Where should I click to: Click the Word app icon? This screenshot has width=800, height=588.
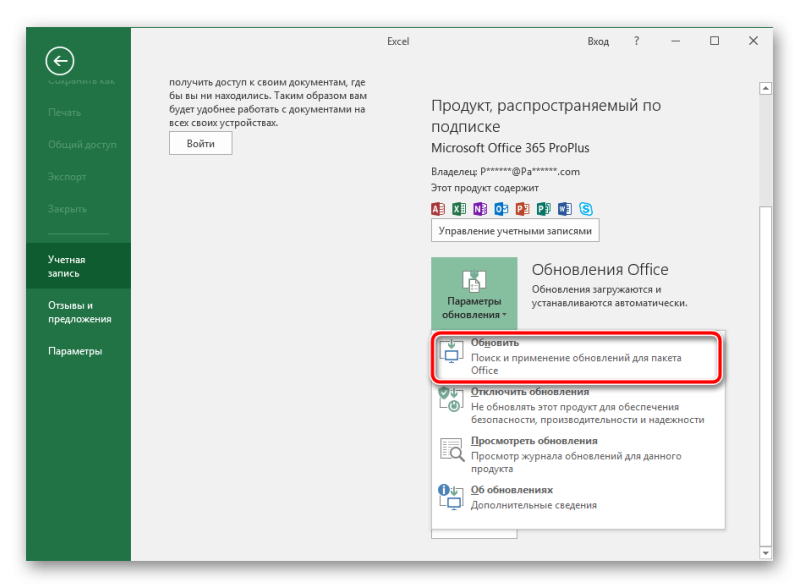[565, 209]
